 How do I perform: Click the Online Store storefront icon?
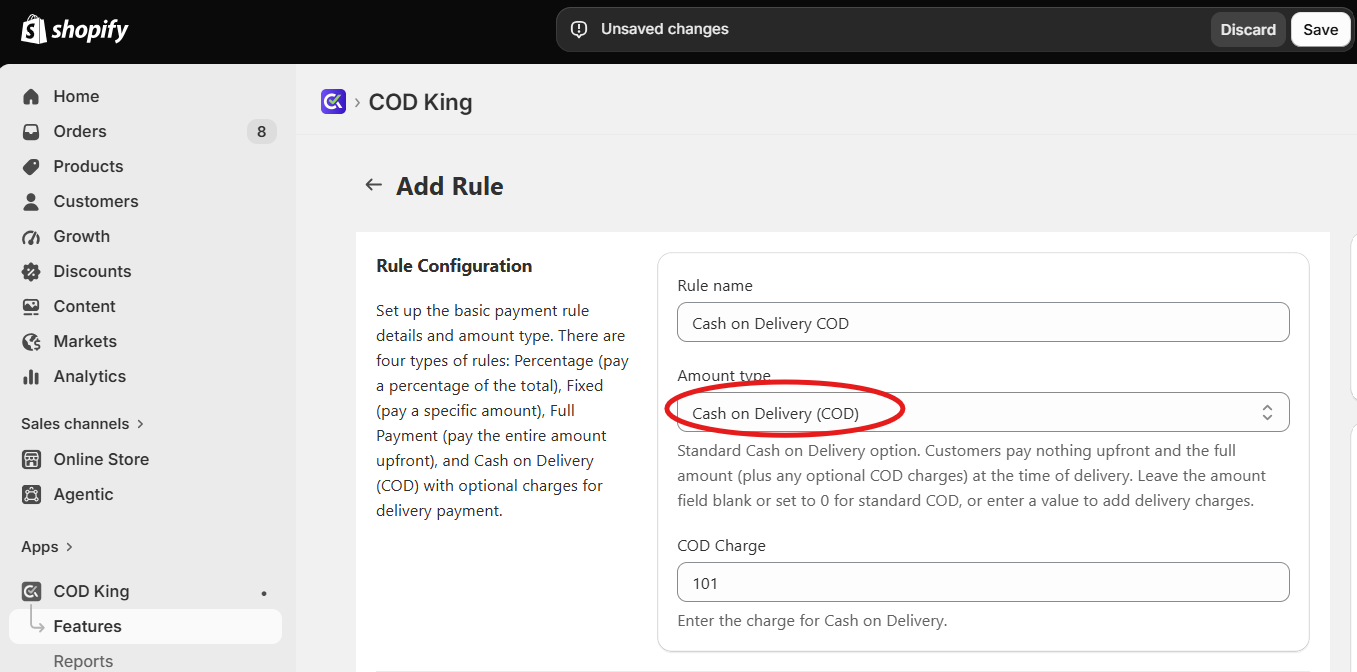pos(31,459)
